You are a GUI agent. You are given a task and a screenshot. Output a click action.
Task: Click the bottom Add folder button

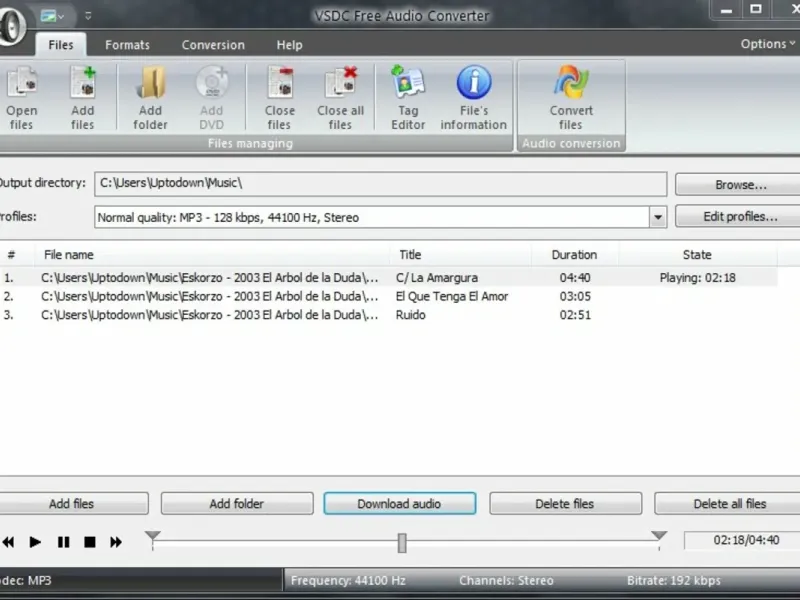coord(237,504)
